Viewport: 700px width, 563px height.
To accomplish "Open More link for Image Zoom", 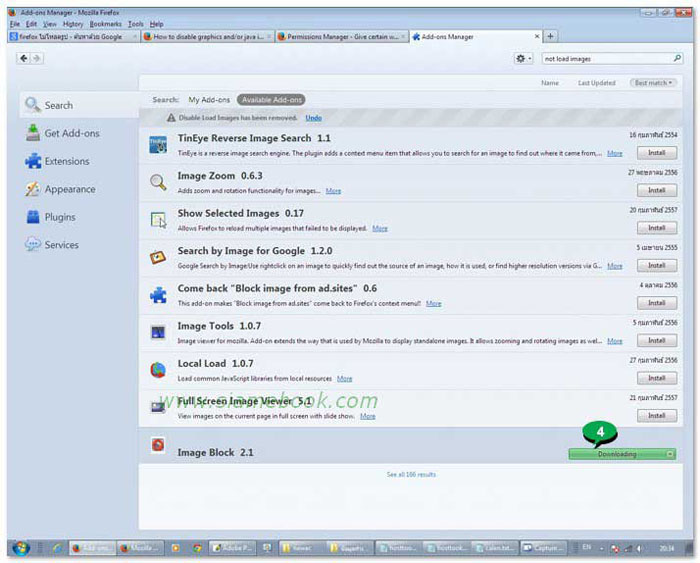I will point(333,191).
